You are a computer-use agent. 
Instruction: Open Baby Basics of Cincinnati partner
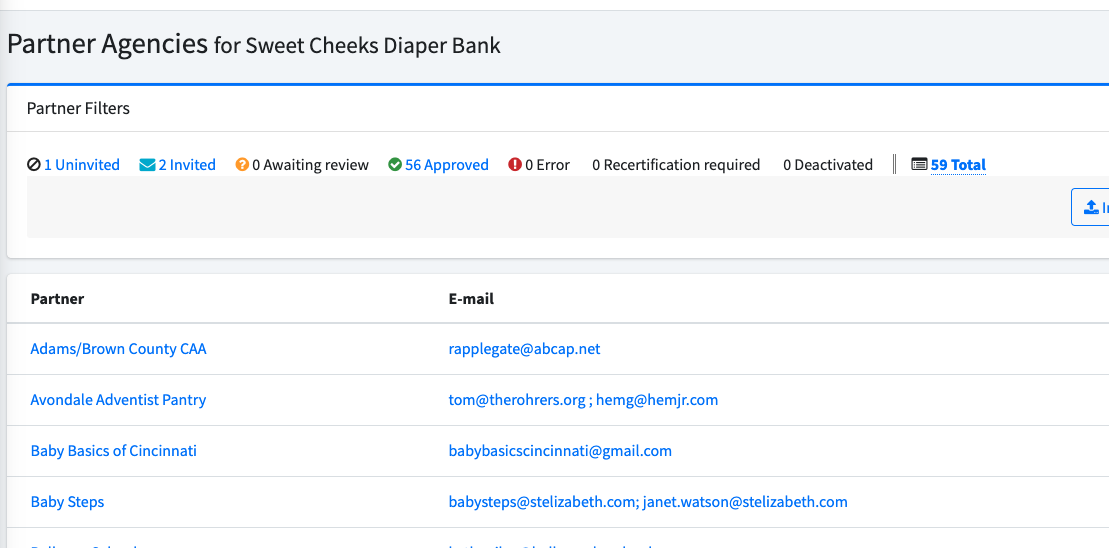coord(113,450)
